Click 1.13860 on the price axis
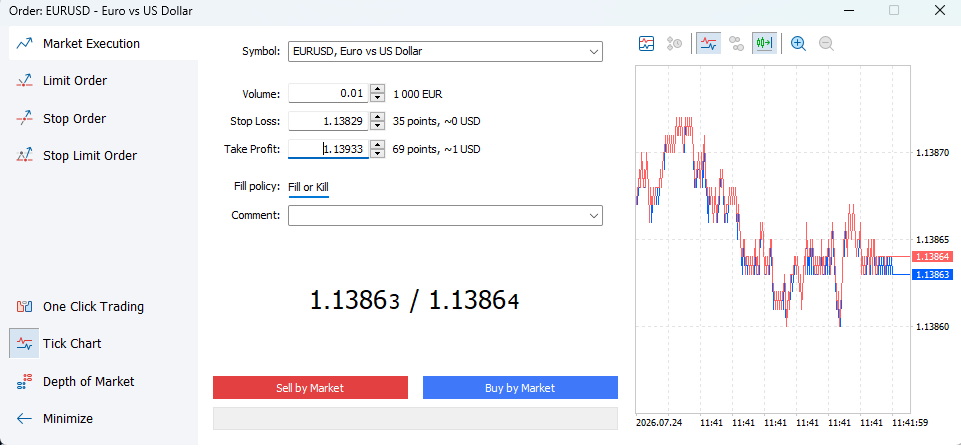 coord(932,327)
